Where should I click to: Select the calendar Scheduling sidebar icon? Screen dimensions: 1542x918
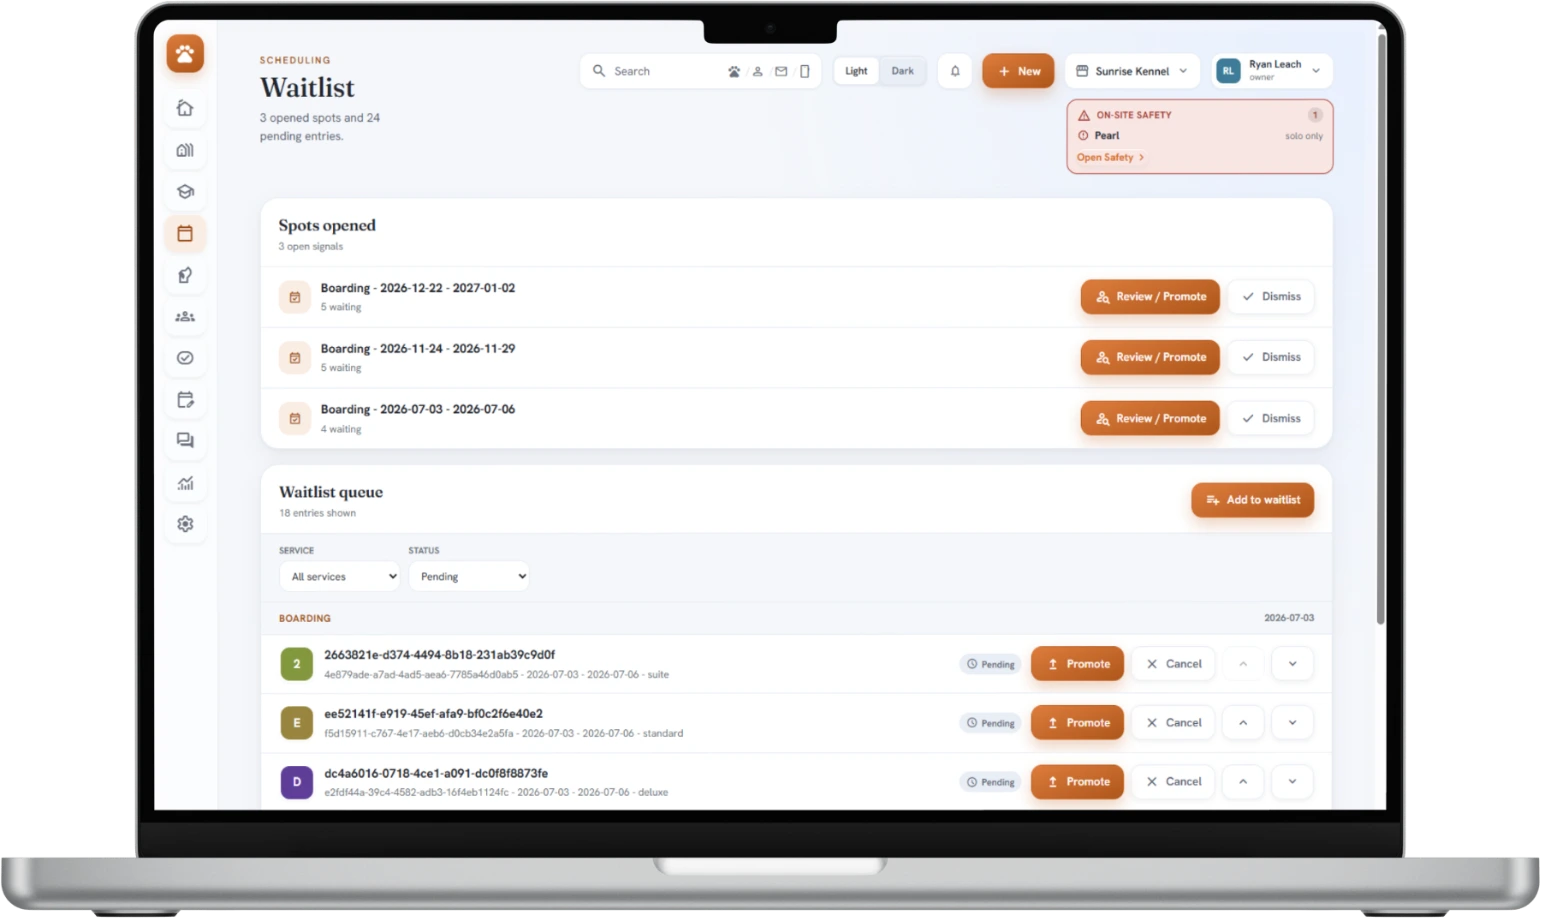(185, 233)
